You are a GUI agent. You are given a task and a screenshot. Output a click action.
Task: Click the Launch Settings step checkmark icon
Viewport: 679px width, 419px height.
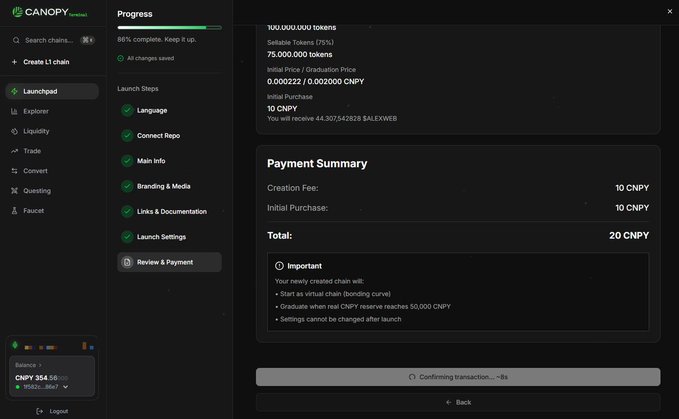point(127,237)
